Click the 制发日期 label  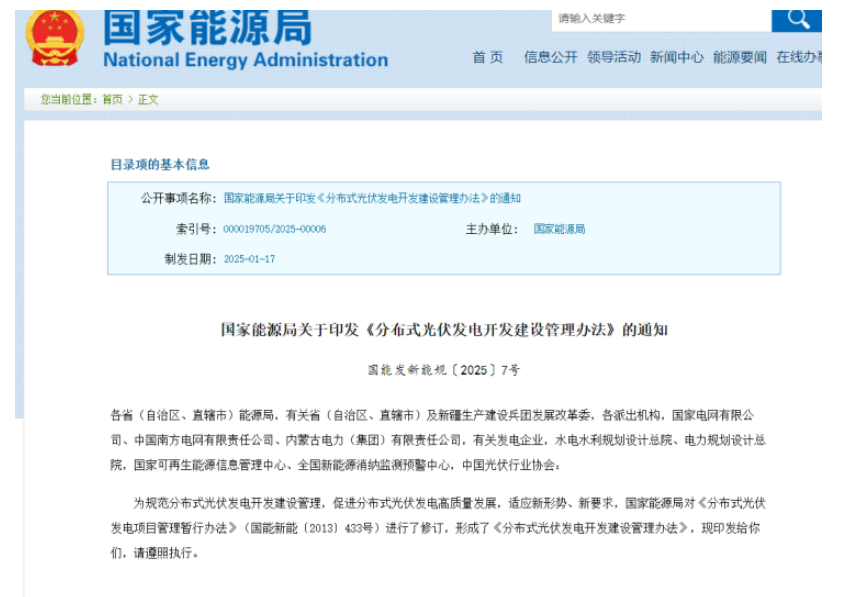[191, 259]
